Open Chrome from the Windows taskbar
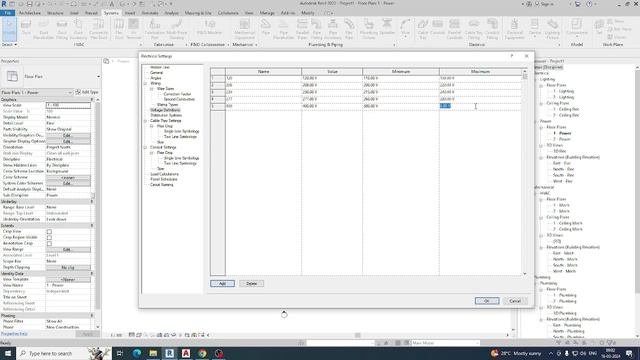640x360 pixels. click(x=202, y=353)
